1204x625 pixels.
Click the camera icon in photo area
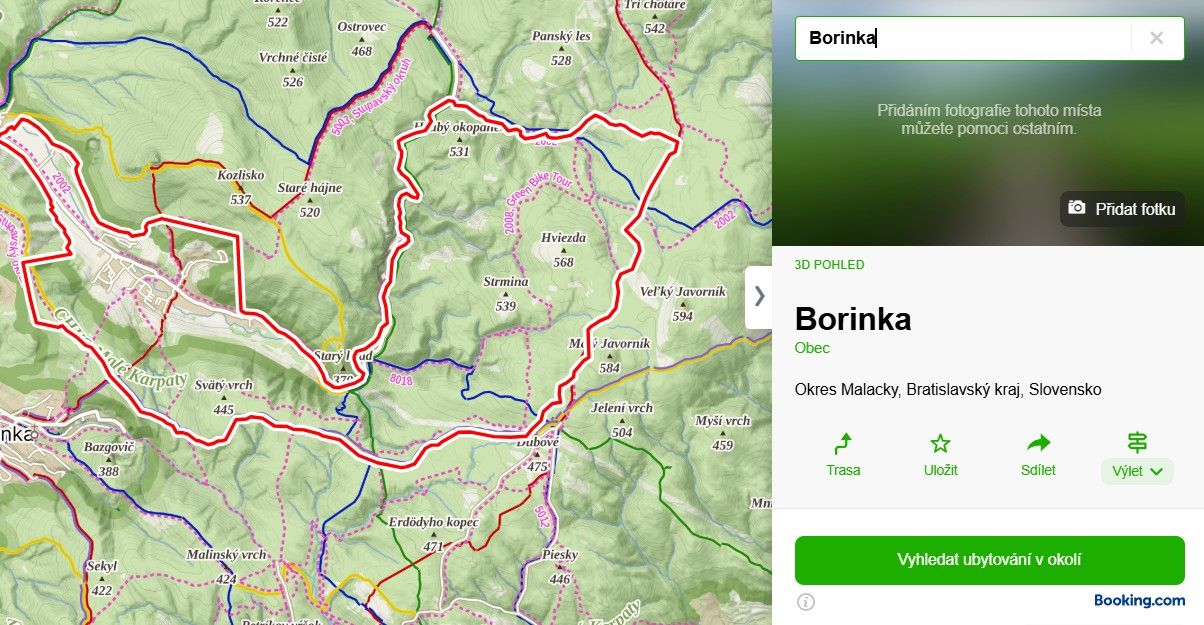point(1077,208)
